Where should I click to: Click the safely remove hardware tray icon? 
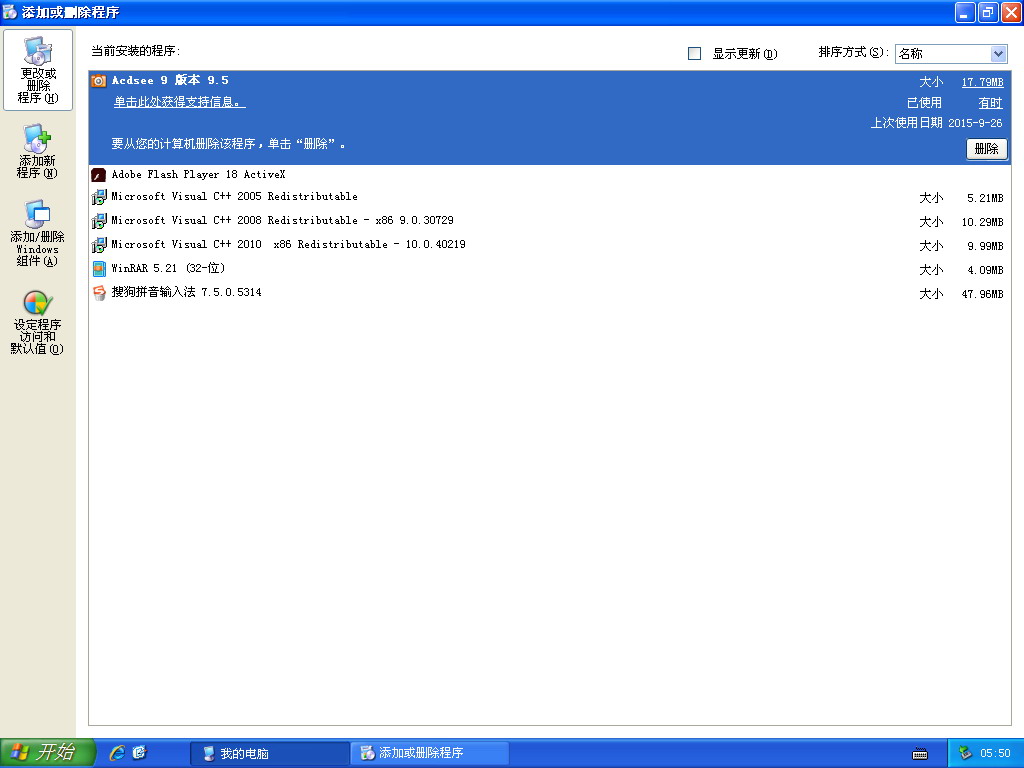click(x=965, y=753)
